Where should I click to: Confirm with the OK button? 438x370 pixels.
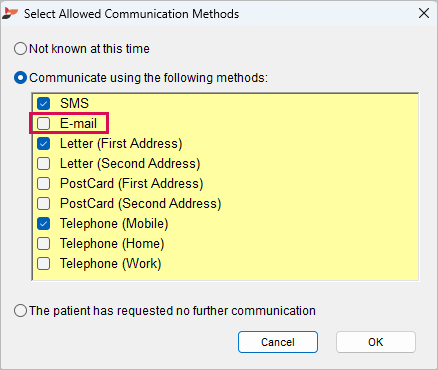coord(376,342)
